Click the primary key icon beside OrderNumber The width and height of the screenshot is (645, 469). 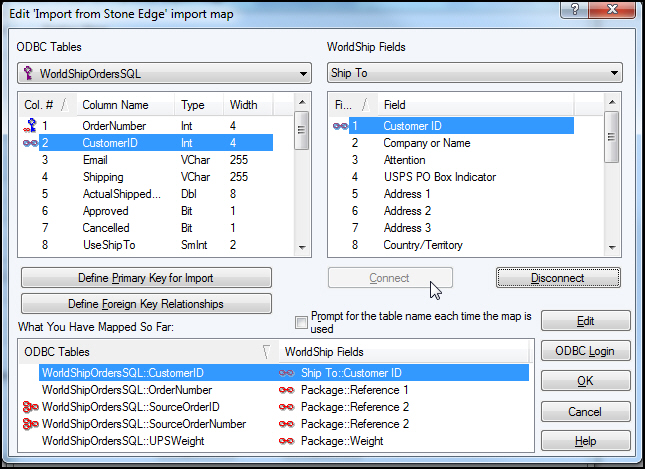pos(29,126)
